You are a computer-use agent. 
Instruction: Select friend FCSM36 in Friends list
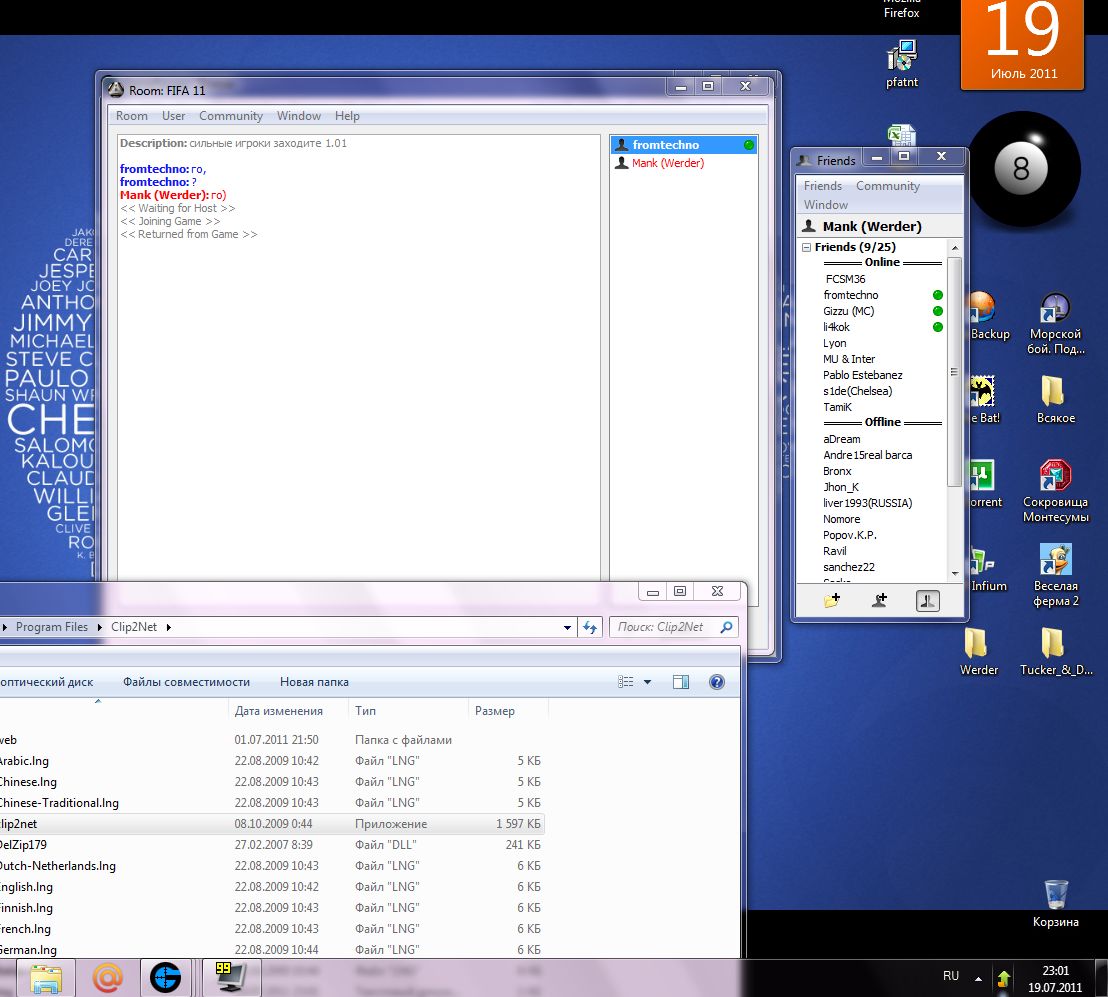coord(845,279)
